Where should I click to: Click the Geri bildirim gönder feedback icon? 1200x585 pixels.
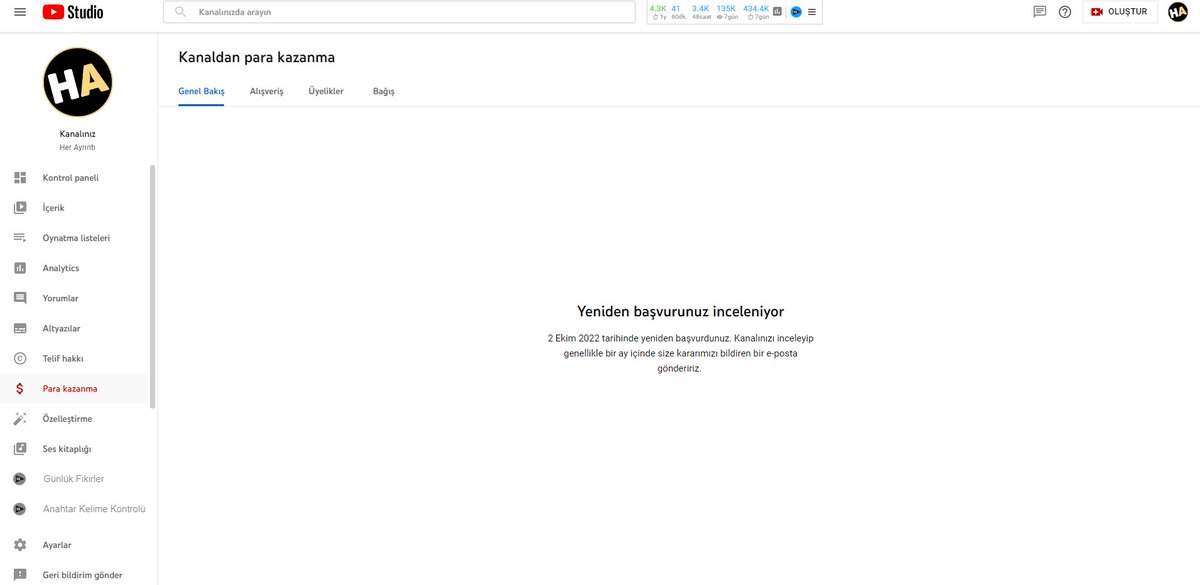pos(20,575)
